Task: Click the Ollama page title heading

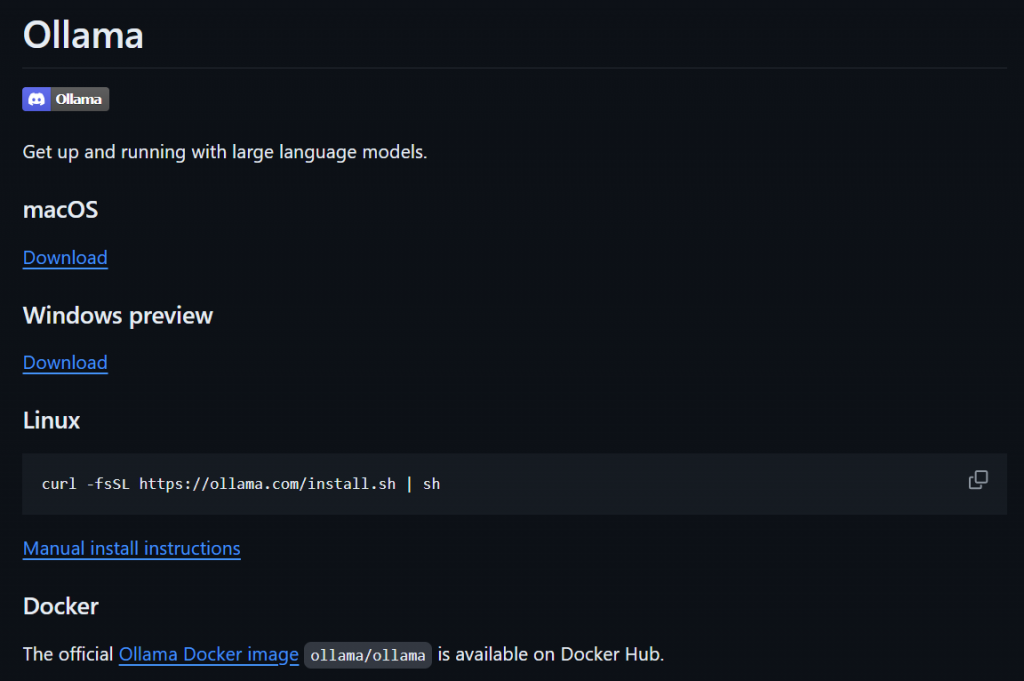Action: pyautogui.click(x=84, y=35)
